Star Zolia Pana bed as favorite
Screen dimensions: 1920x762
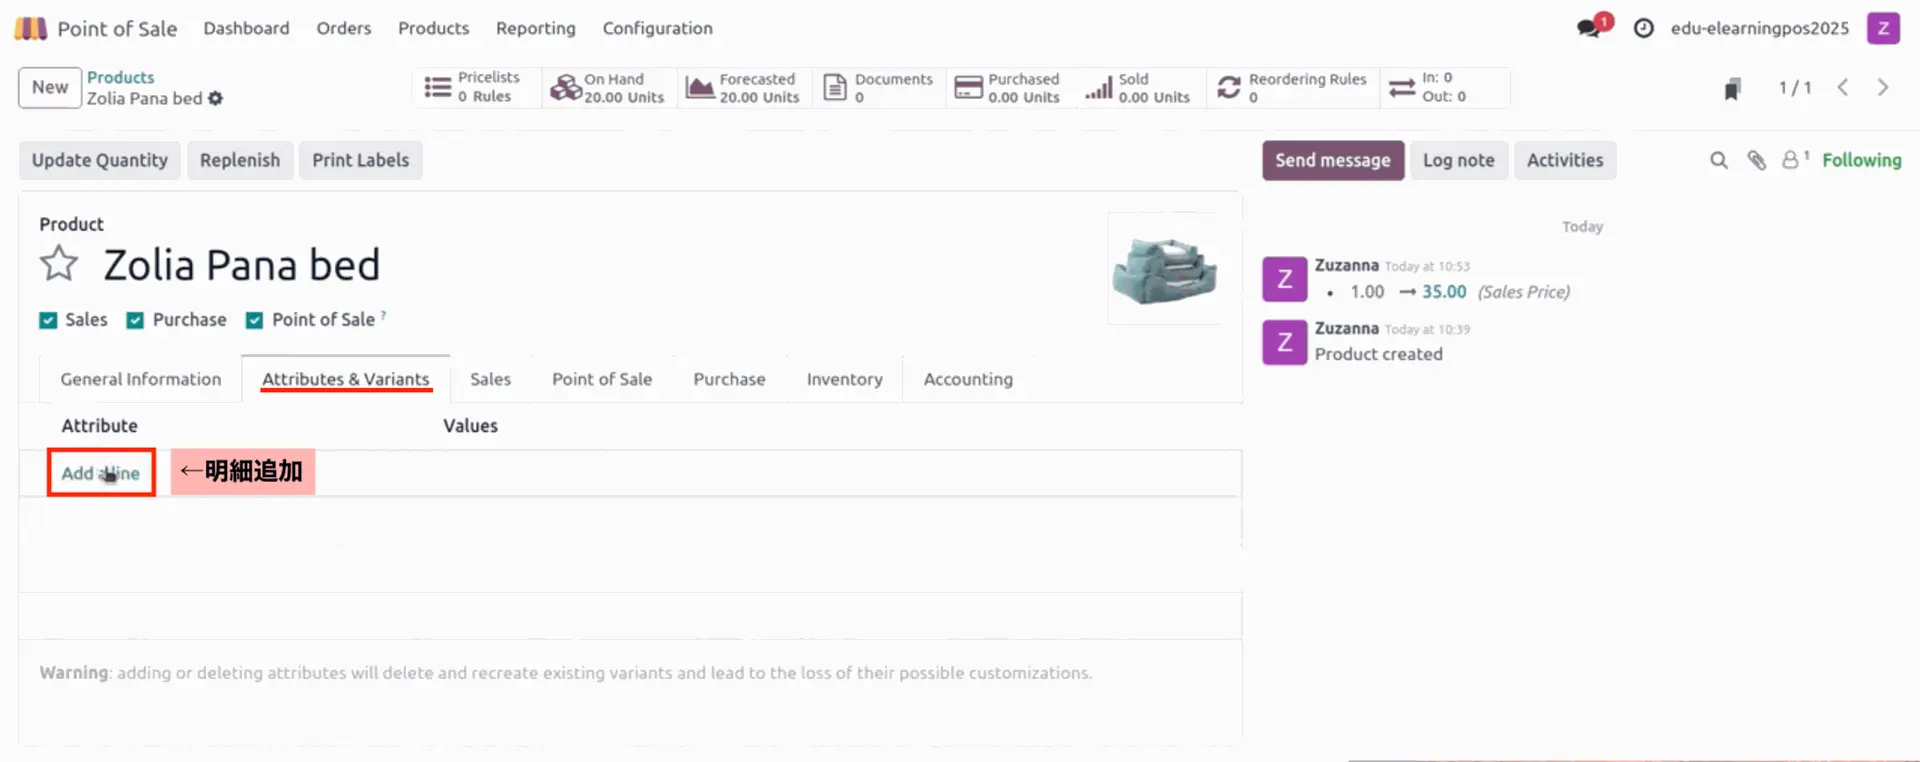pos(59,264)
